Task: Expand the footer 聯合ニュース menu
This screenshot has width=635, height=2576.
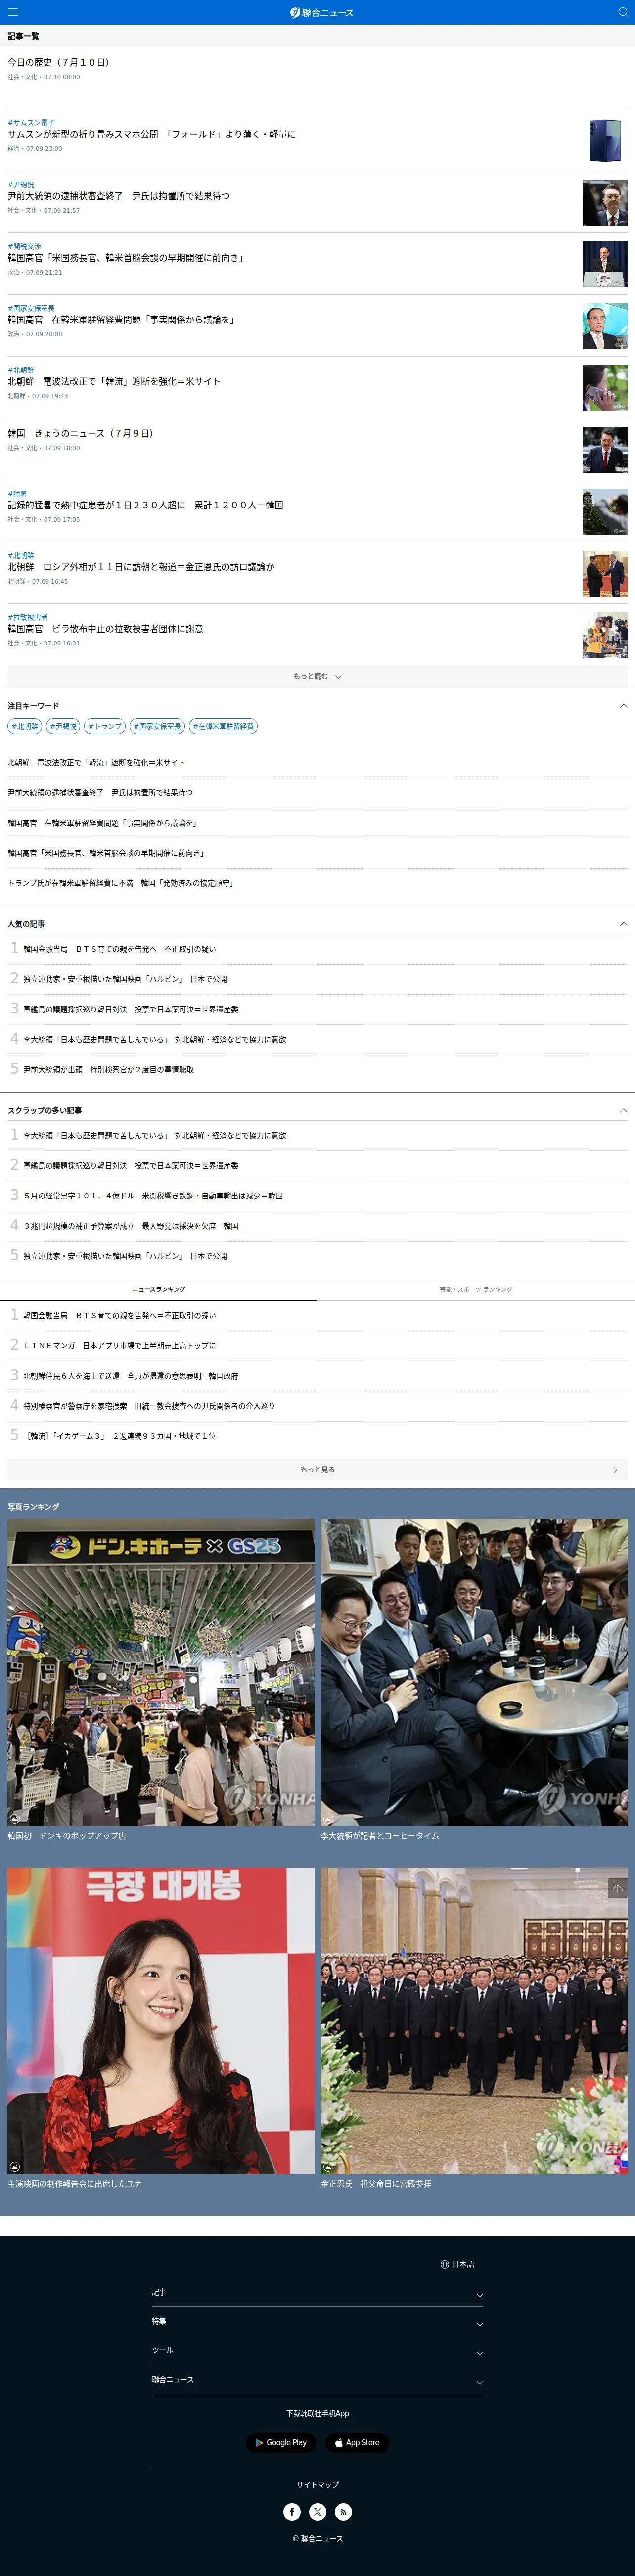Action: click(x=317, y=2380)
